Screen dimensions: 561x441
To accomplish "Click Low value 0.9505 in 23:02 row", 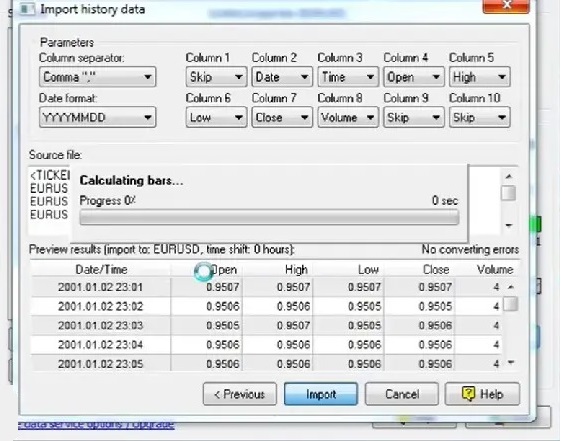I will pos(365,307).
